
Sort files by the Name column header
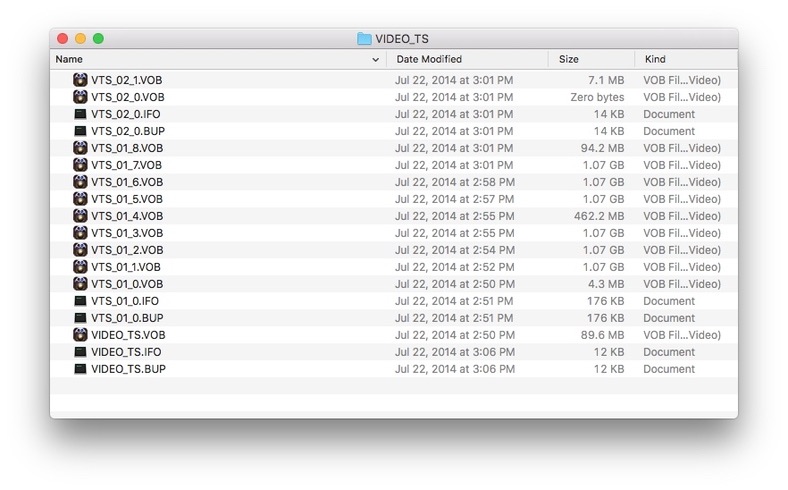pos(218,59)
